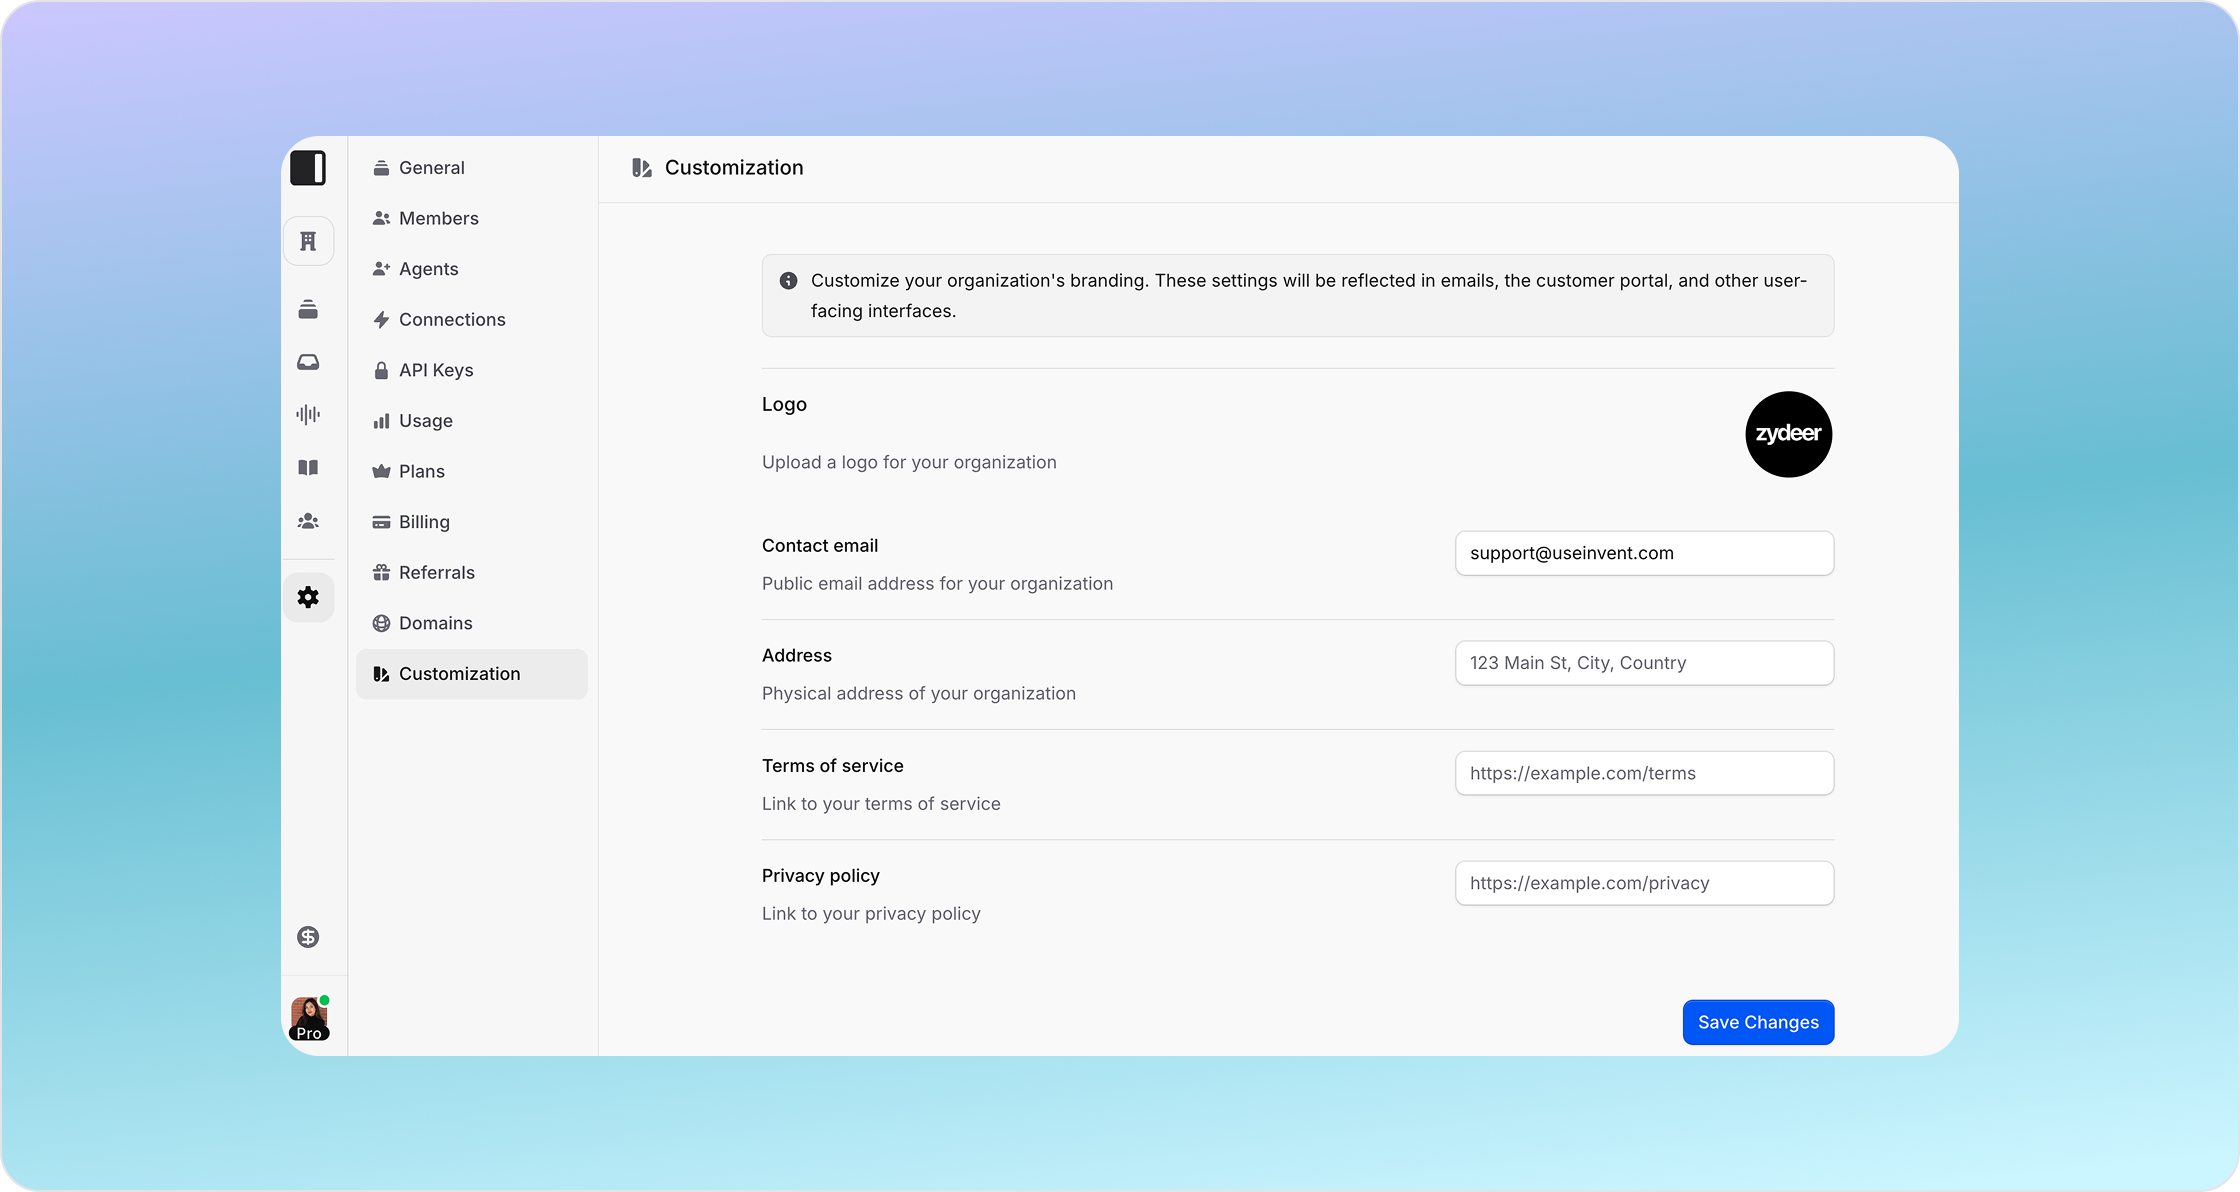This screenshot has height=1192, width=2240.
Task: Click the Privacy policy URL field
Action: 1643,883
